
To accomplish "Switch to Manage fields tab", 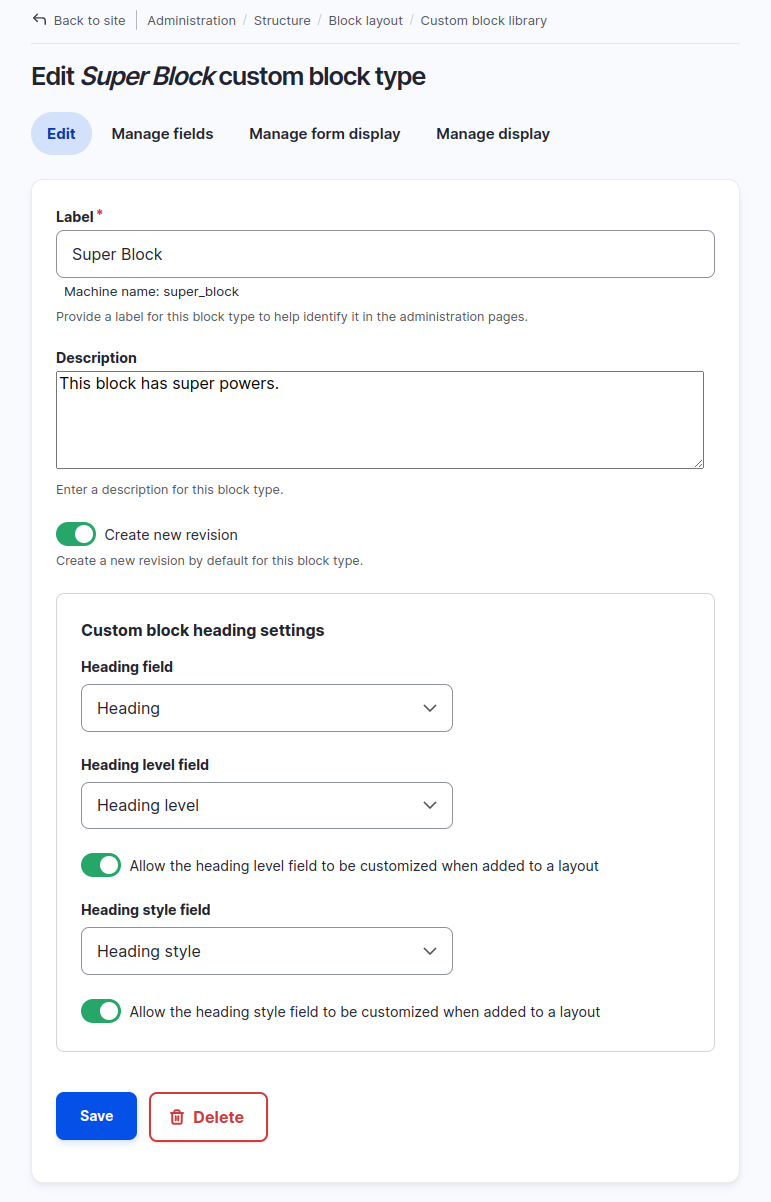I will coord(162,134).
